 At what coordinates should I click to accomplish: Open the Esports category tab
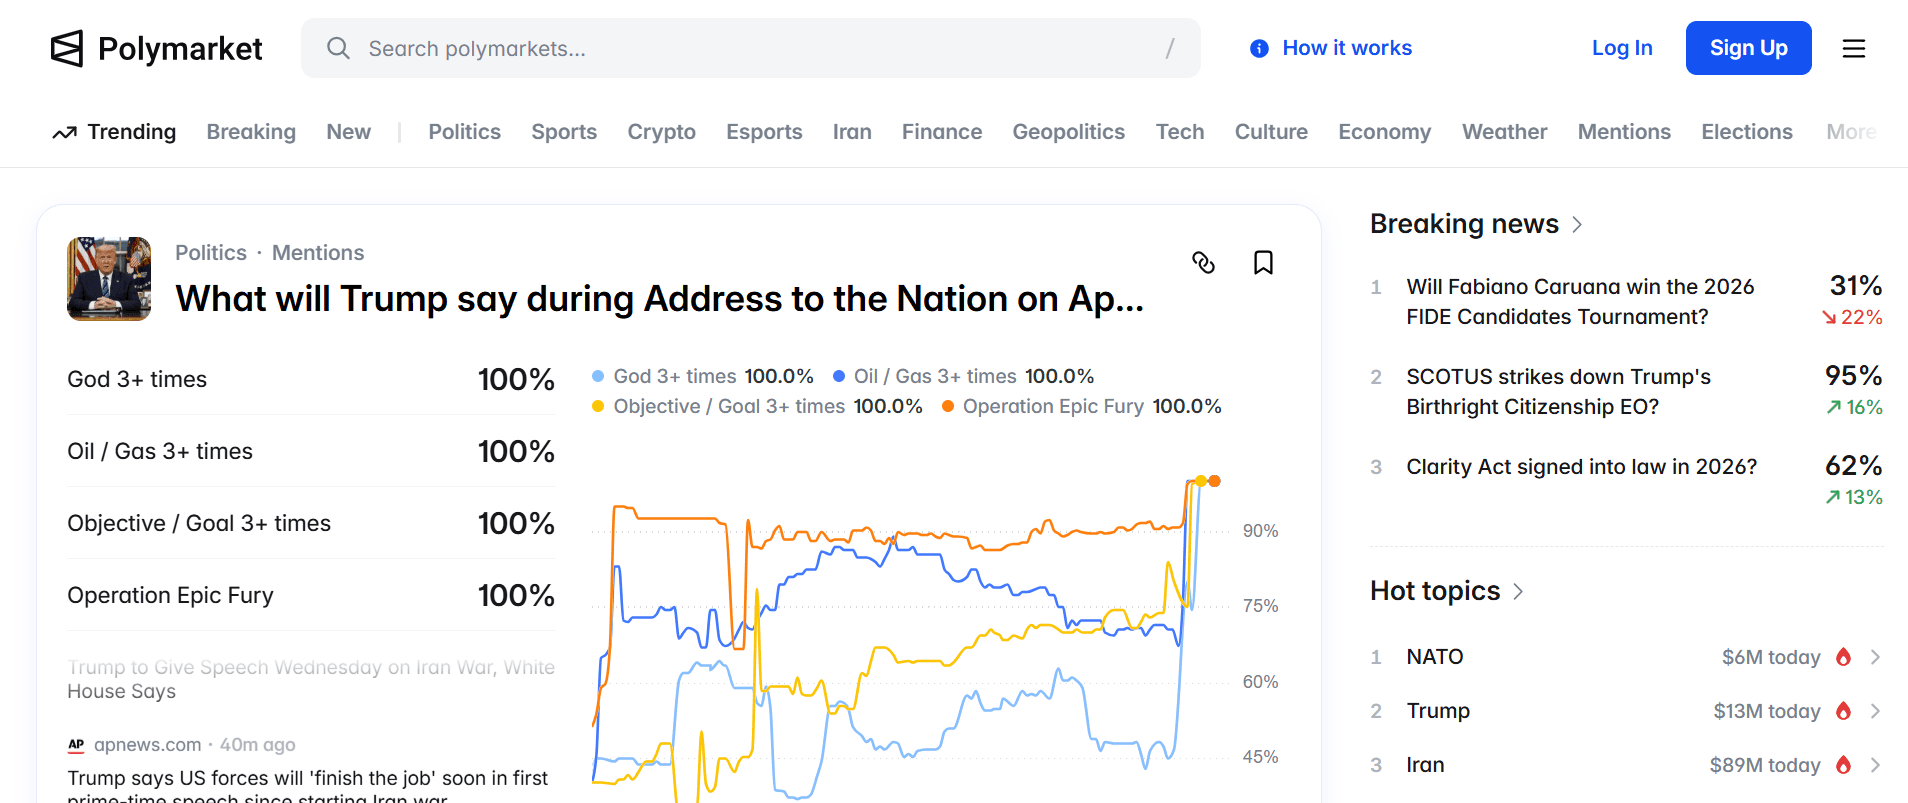tap(764, 132)
